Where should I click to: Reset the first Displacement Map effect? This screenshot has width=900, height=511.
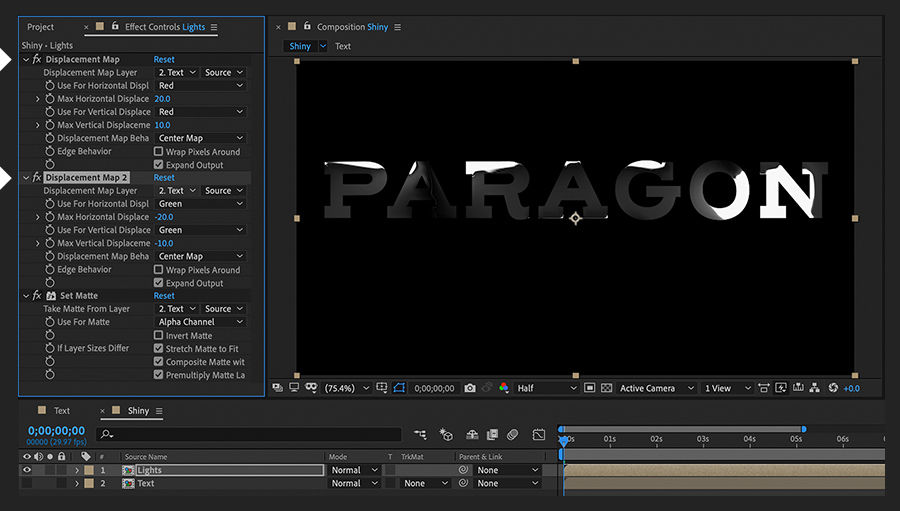coord(164,60)
